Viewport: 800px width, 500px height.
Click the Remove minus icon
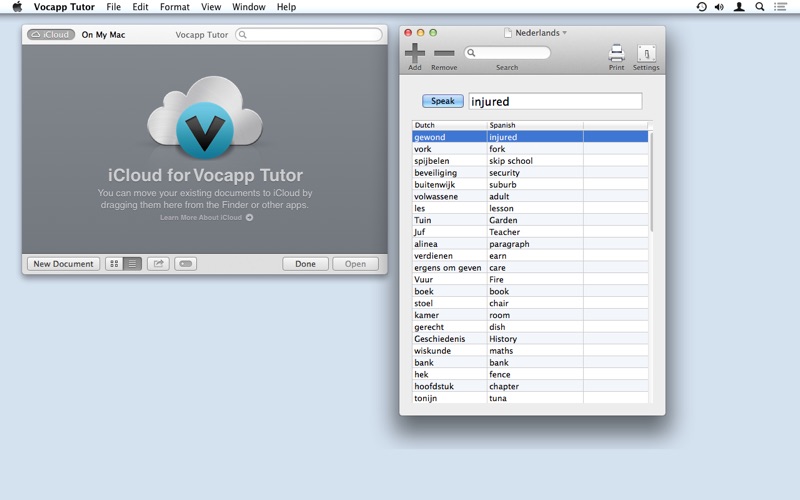pos(444,53)
